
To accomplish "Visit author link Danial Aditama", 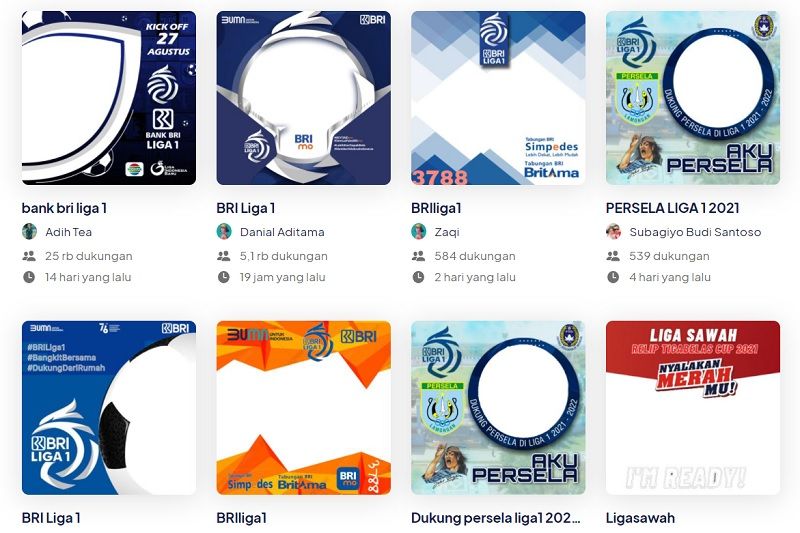I will 282,232.
